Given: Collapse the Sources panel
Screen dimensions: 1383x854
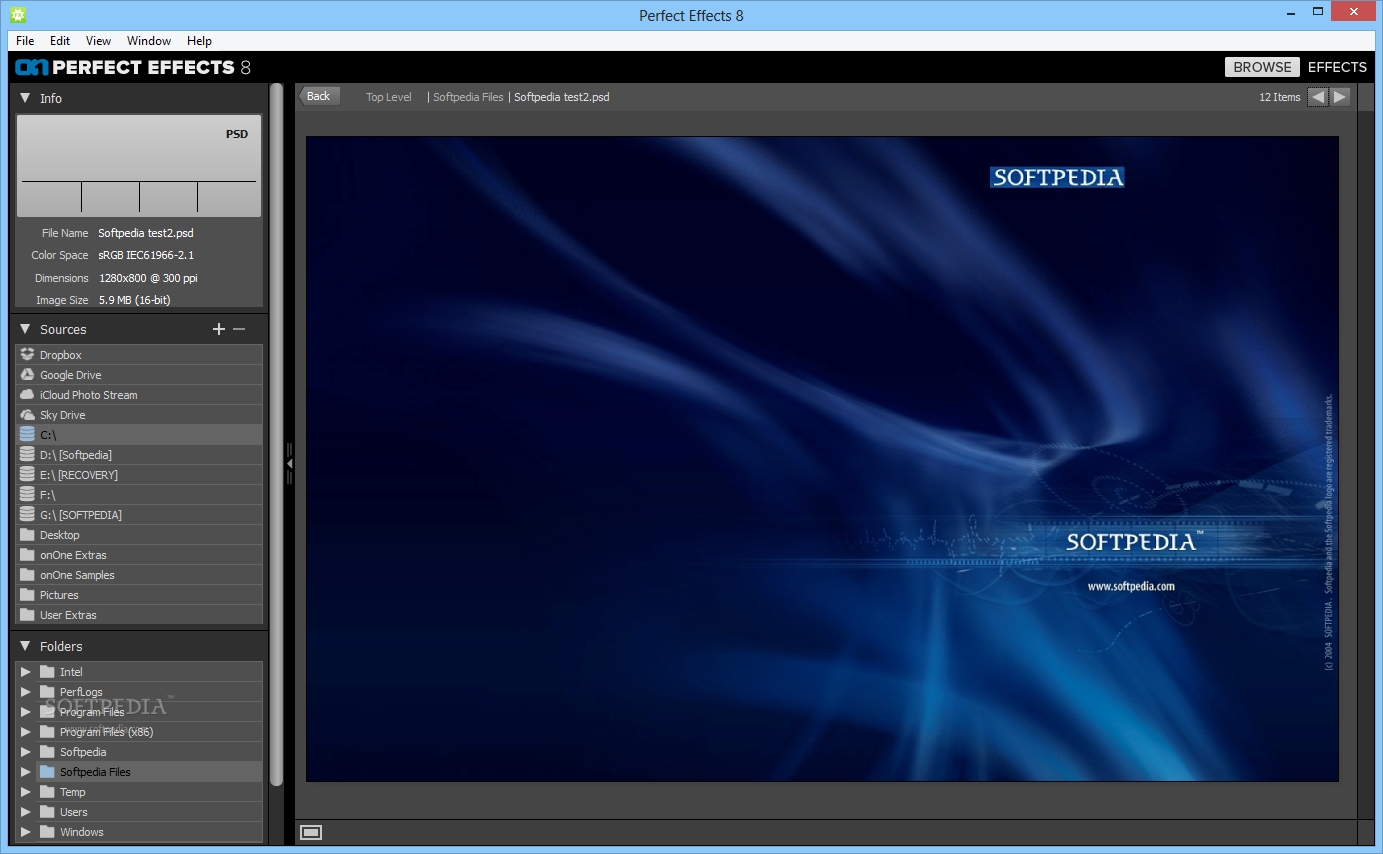Looking at the screenshot, I should coord(26,329).
